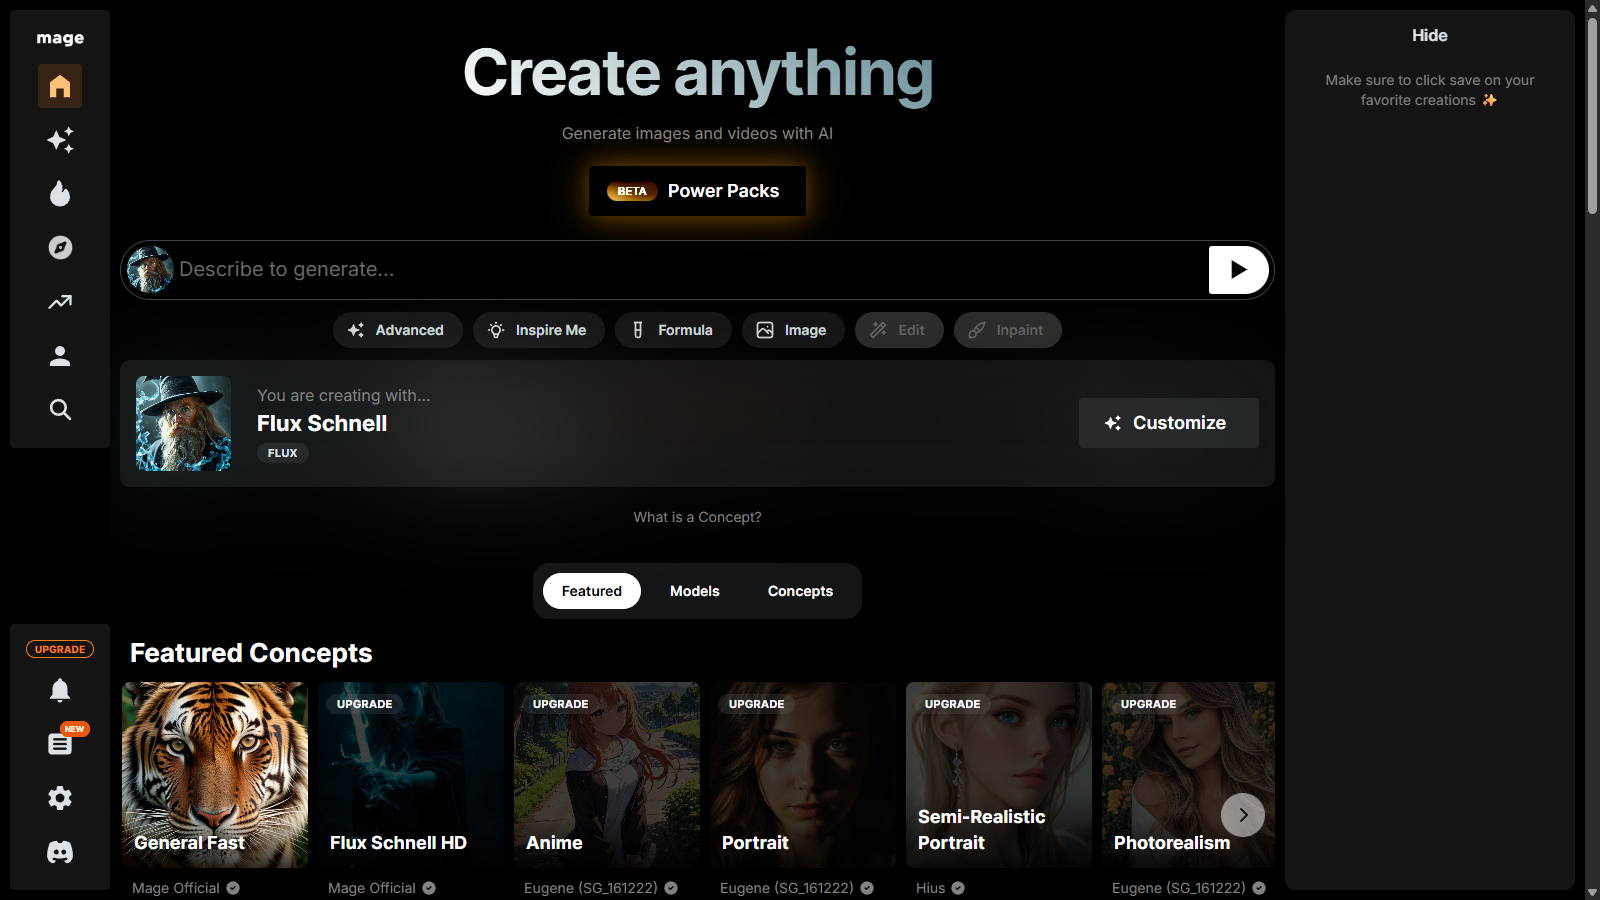Open the Discord icon in sidebar

60,852
